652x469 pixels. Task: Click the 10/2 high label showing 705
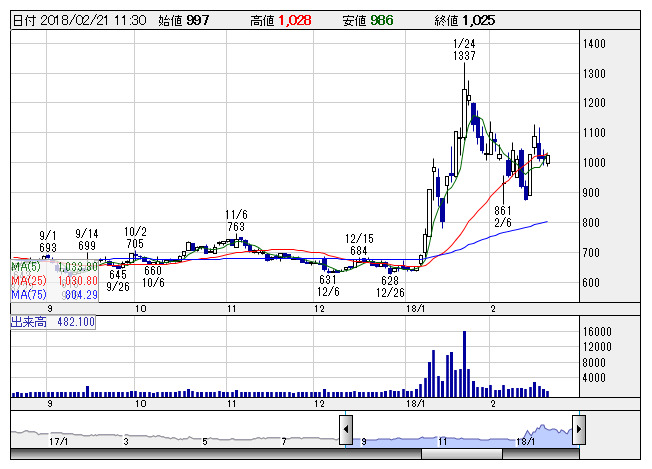136,237
